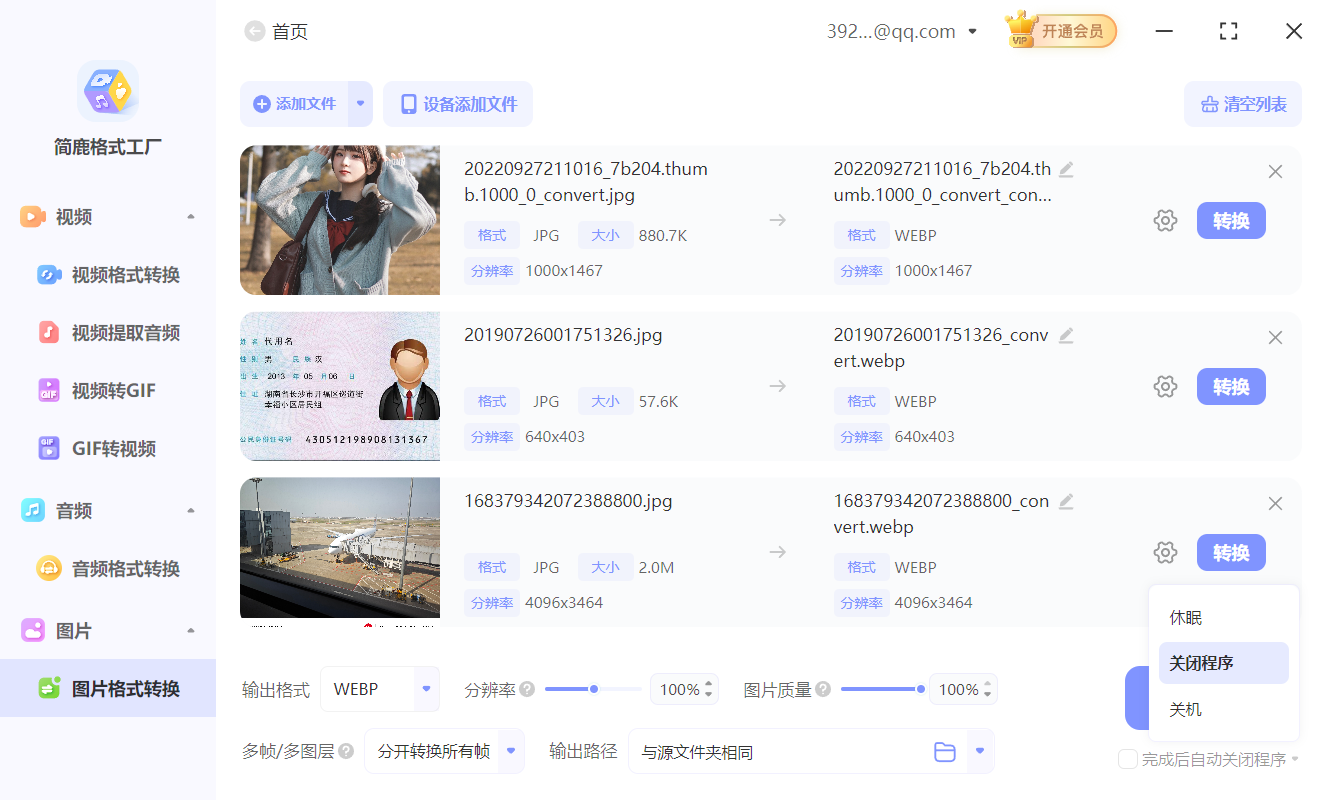Click the rename pencil for 20190726001751326_convert.webp

pos(1066,335)
